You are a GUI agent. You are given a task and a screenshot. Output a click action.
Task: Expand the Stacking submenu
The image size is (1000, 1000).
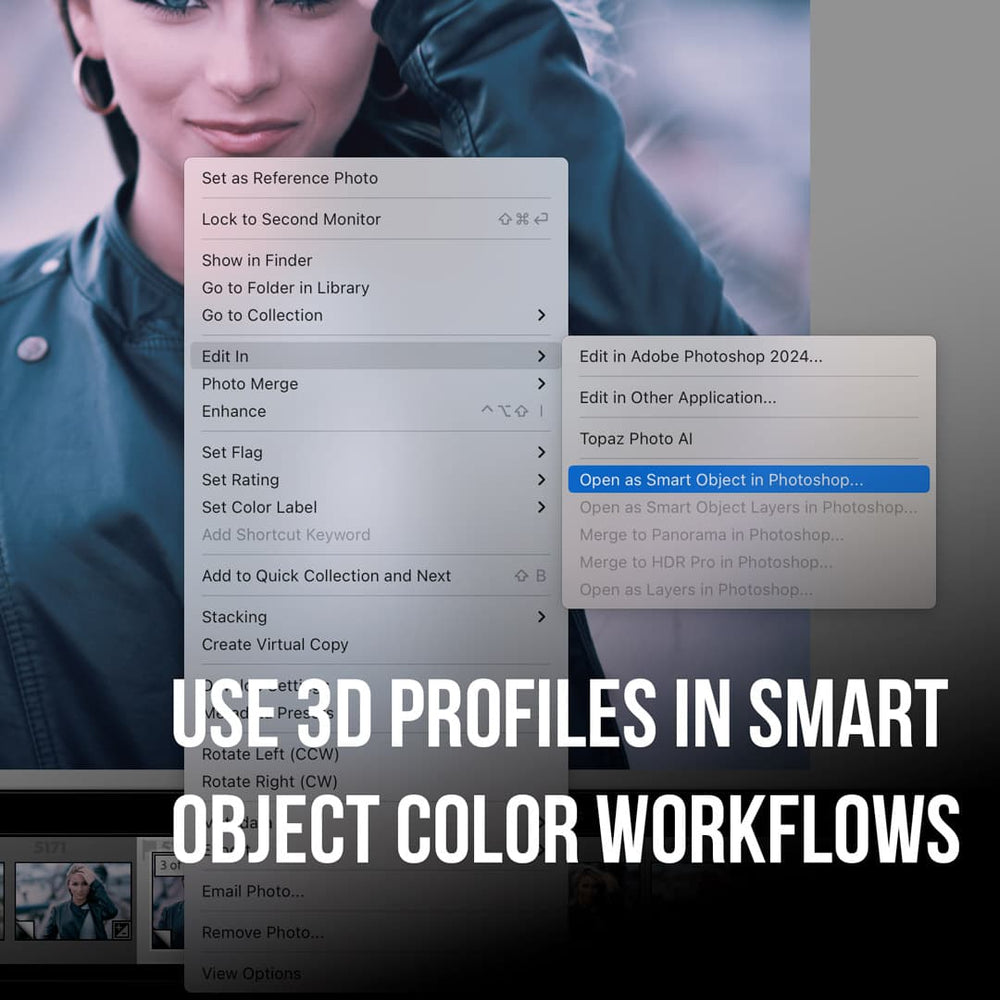[543, 617]
